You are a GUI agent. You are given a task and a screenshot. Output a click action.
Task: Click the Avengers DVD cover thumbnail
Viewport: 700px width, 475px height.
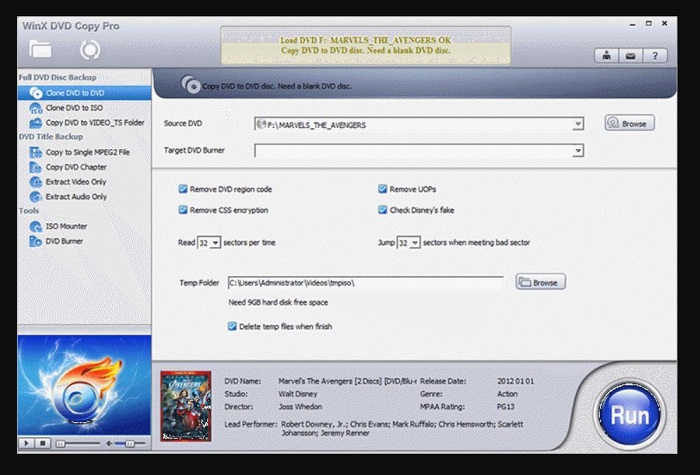[186, 406]
